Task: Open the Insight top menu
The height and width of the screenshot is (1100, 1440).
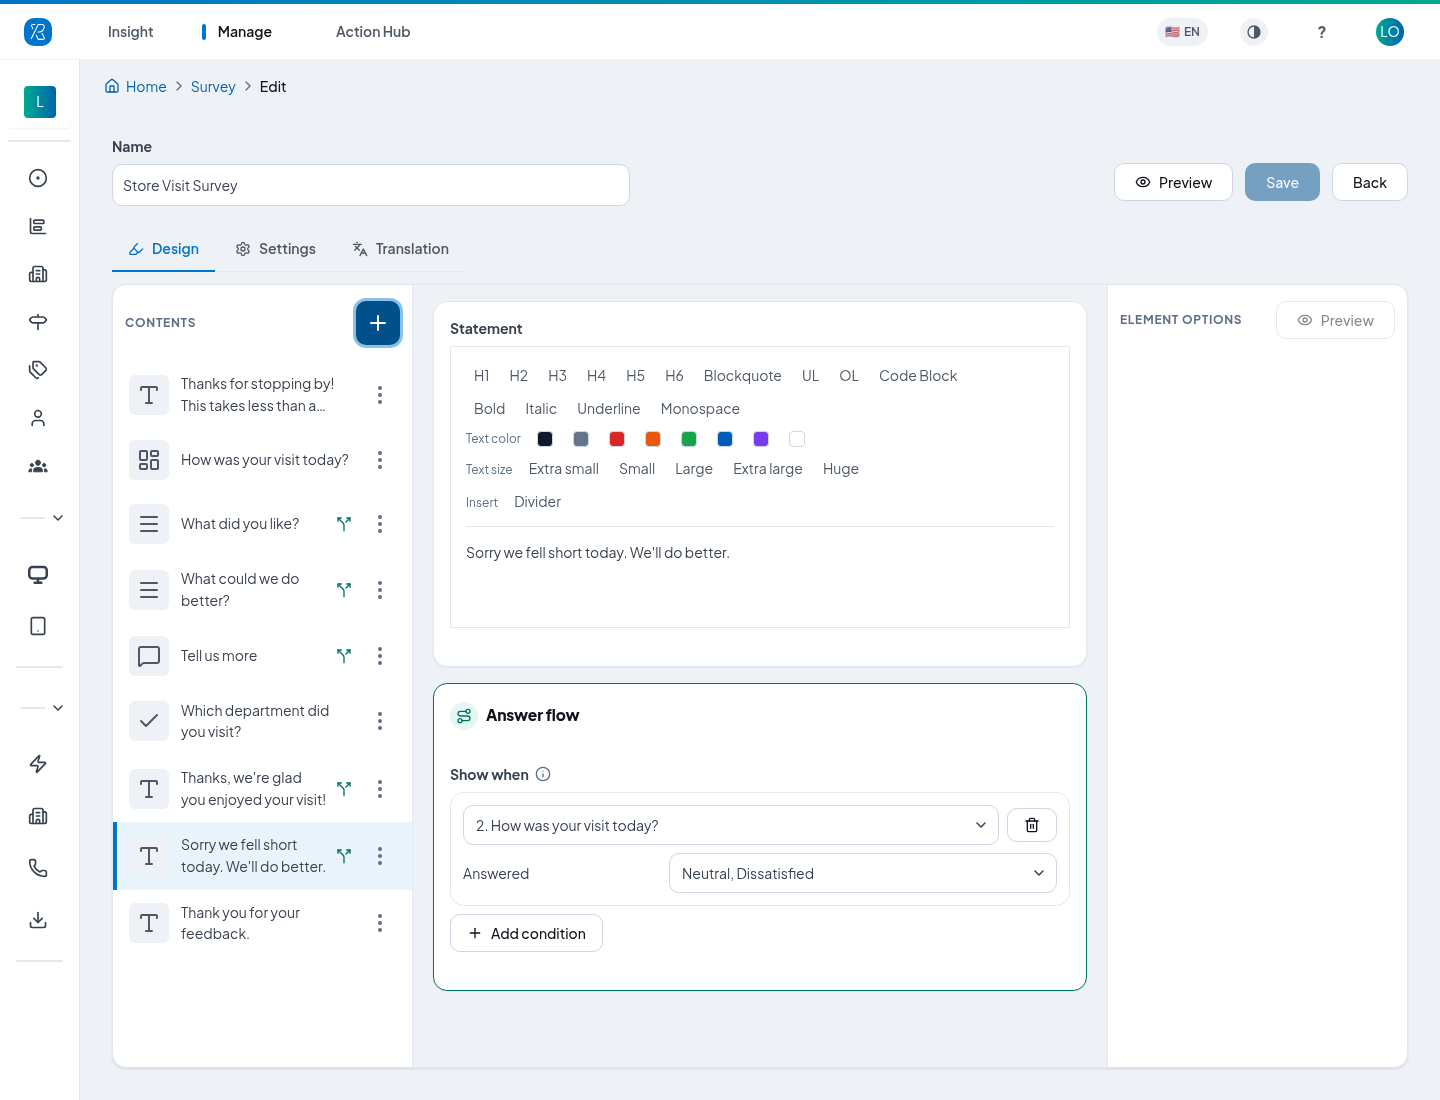Action: click(131, 32)
